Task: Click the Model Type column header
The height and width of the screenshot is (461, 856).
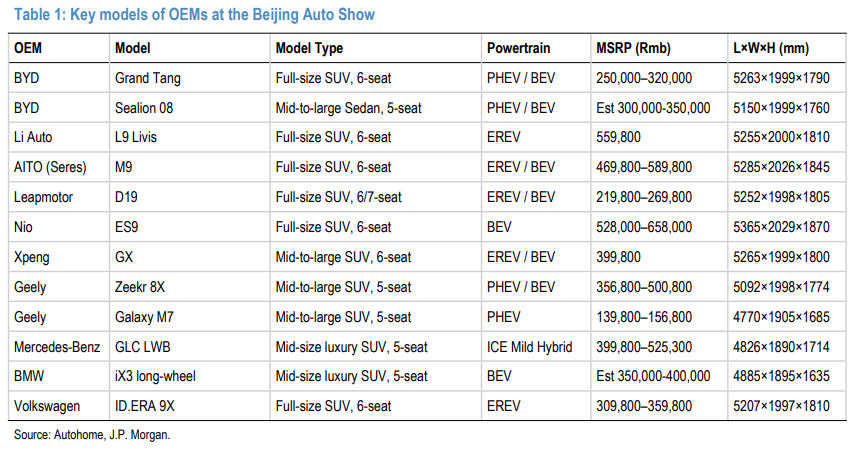Action: coord(309,48)
